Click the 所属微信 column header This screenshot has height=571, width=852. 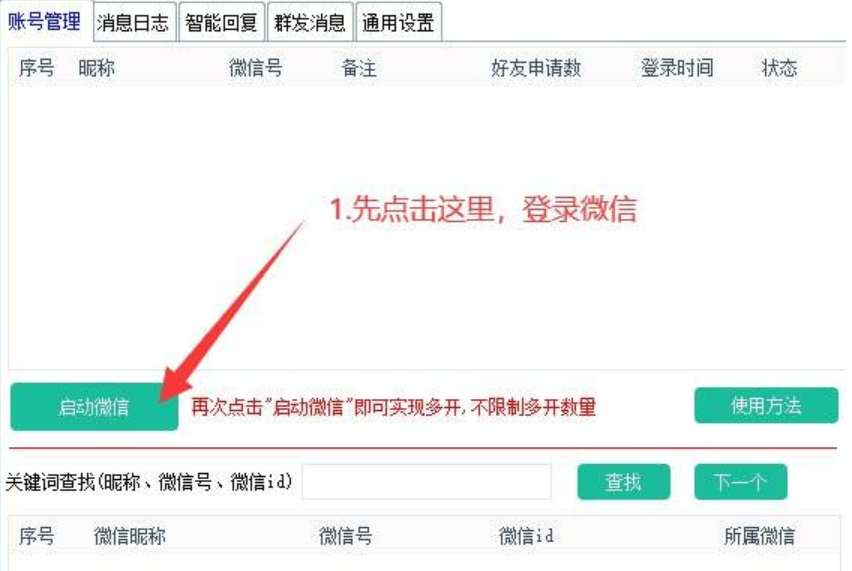(x=760, y=536)
